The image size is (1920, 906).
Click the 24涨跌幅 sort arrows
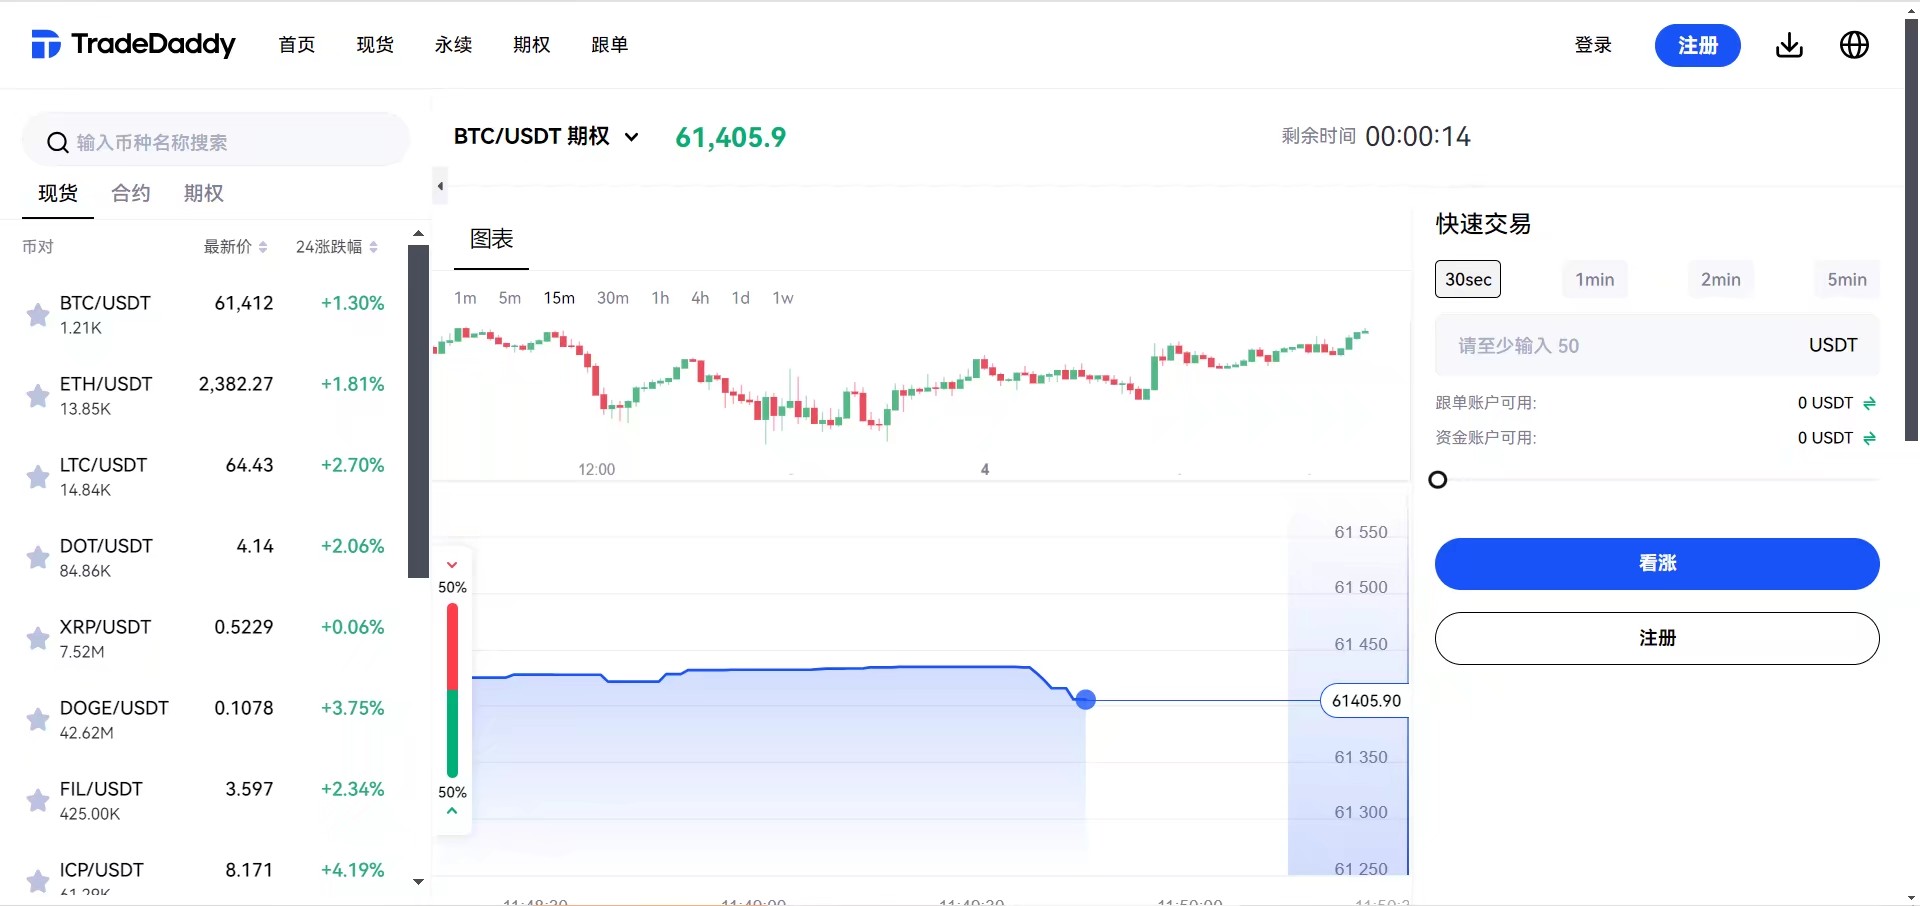pos(371,247)
